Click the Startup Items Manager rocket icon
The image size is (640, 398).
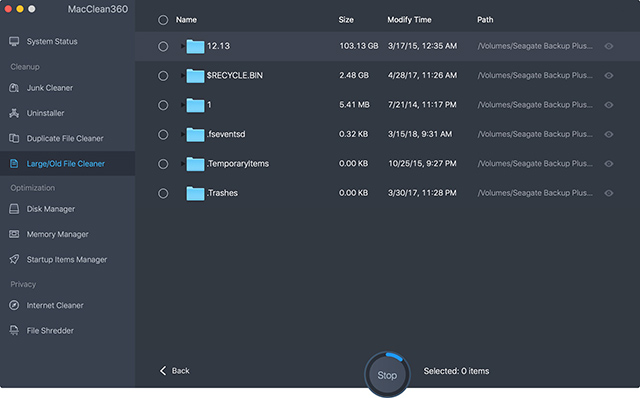[x=14, y=259]
